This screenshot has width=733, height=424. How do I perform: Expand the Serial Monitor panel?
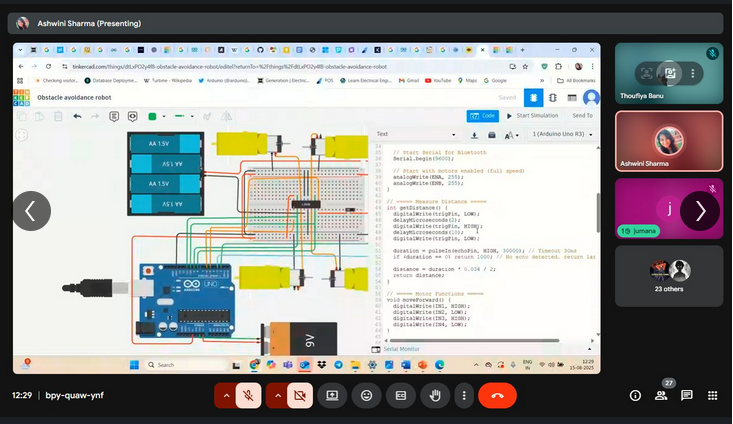point(589,349)
